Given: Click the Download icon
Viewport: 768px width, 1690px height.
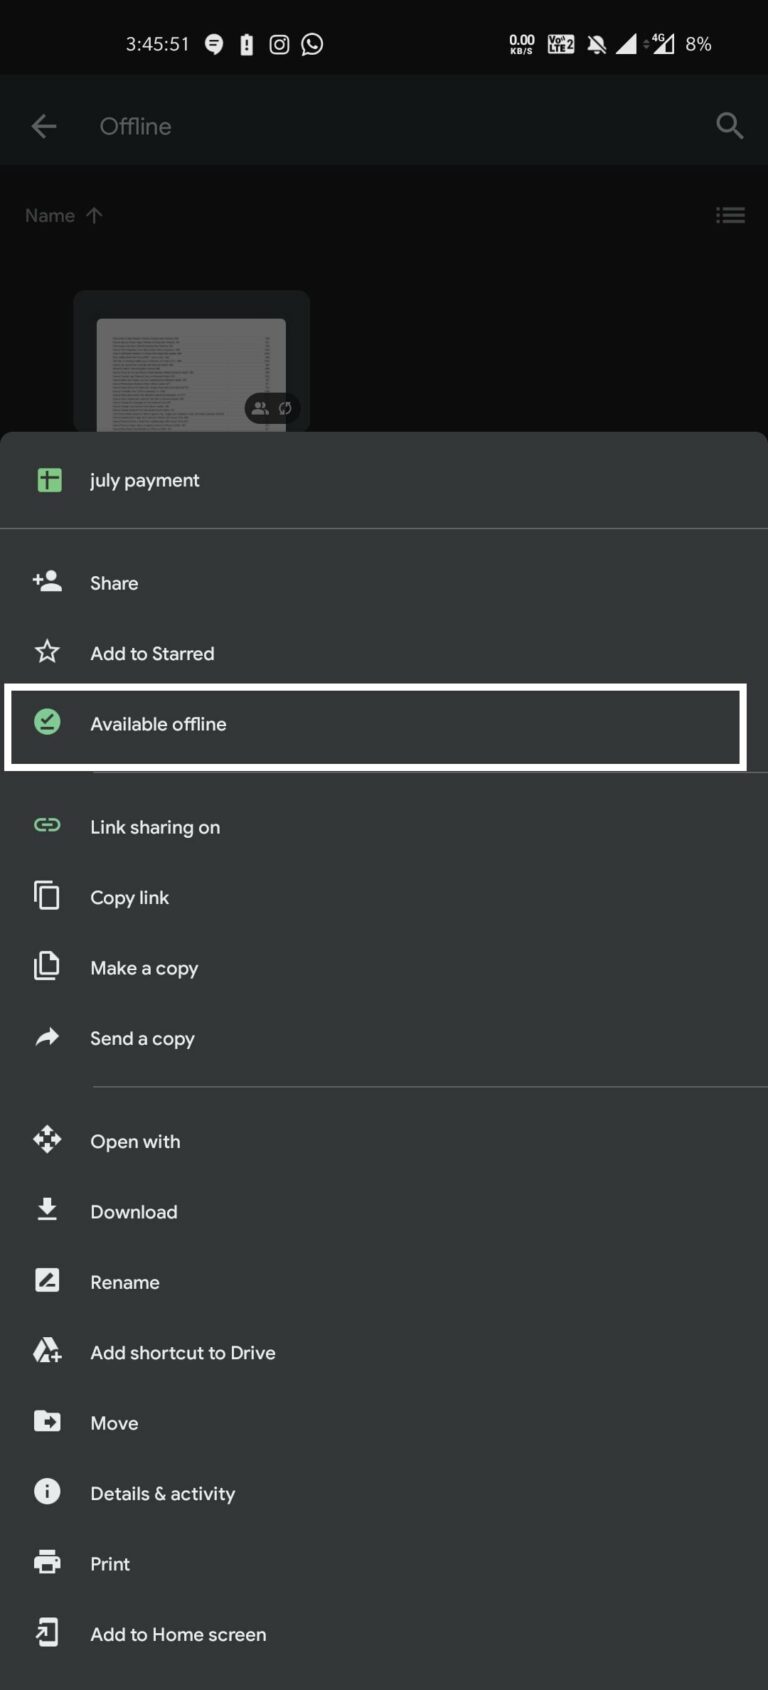Looking at the screenshot, I should click(47, 1210).
